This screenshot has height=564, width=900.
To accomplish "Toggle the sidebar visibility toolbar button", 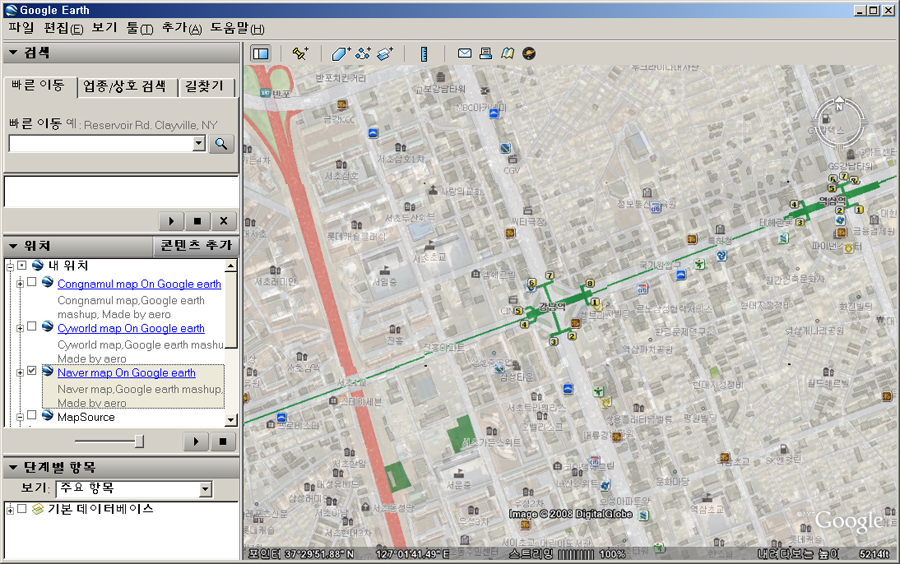I will (261, 53).
